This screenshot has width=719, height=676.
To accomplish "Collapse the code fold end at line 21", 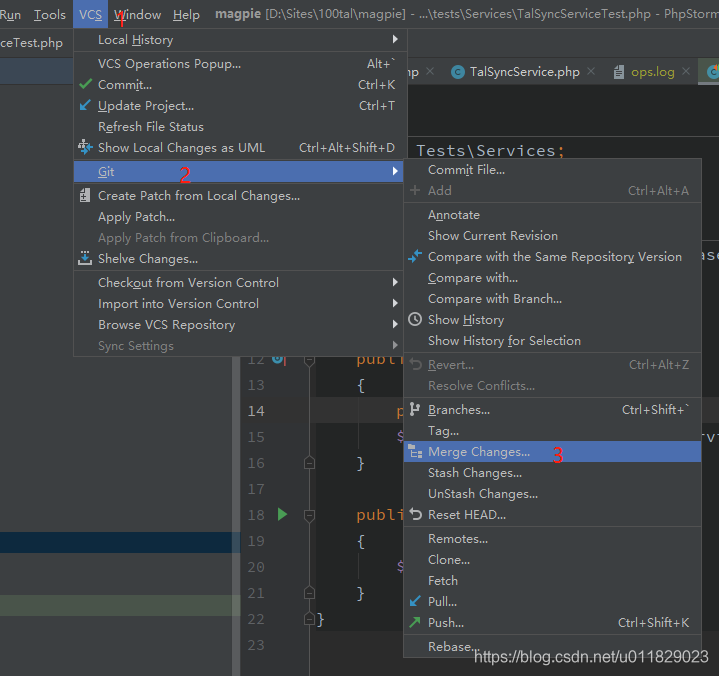I will [x=310, y=593].
